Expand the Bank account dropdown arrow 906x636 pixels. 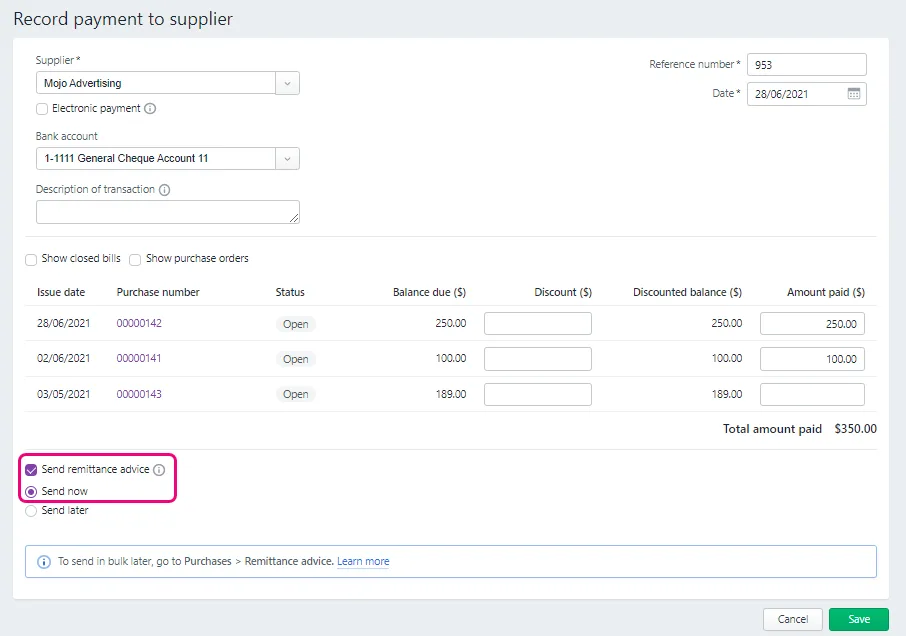[x=287, y=159]
